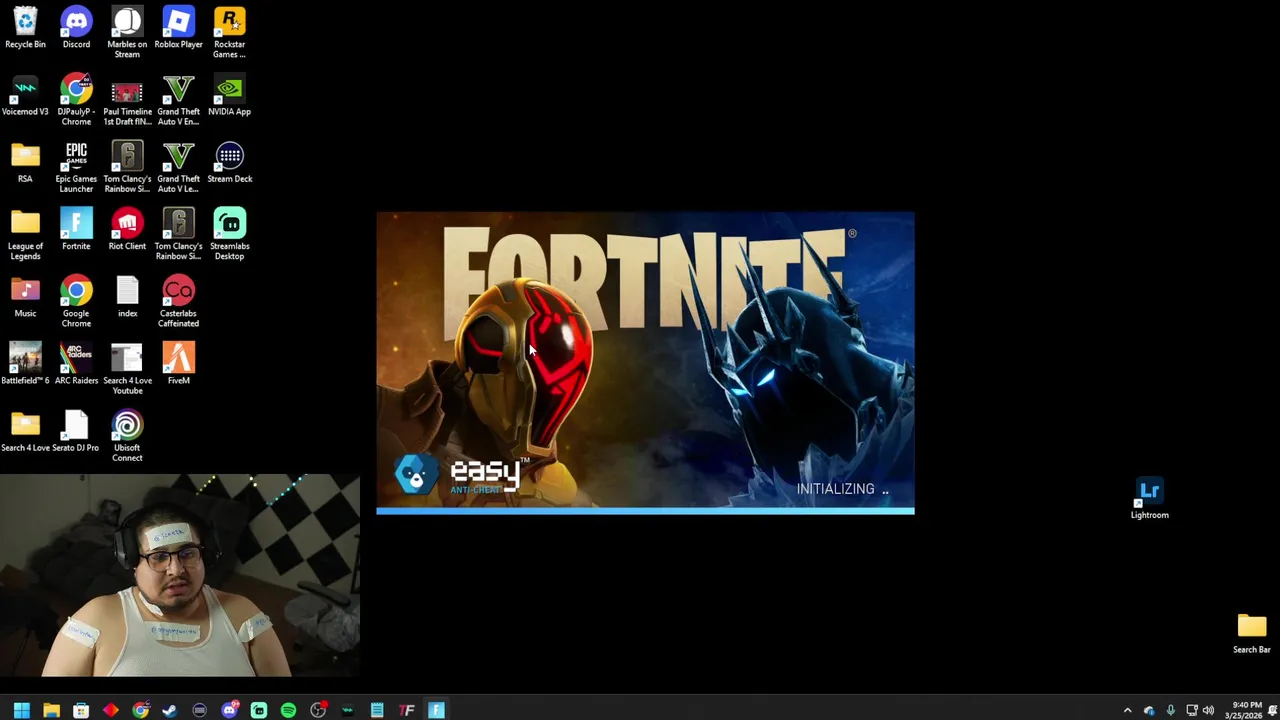Select the ARC Raiders desktop shortcut

[x=76, y=363]
